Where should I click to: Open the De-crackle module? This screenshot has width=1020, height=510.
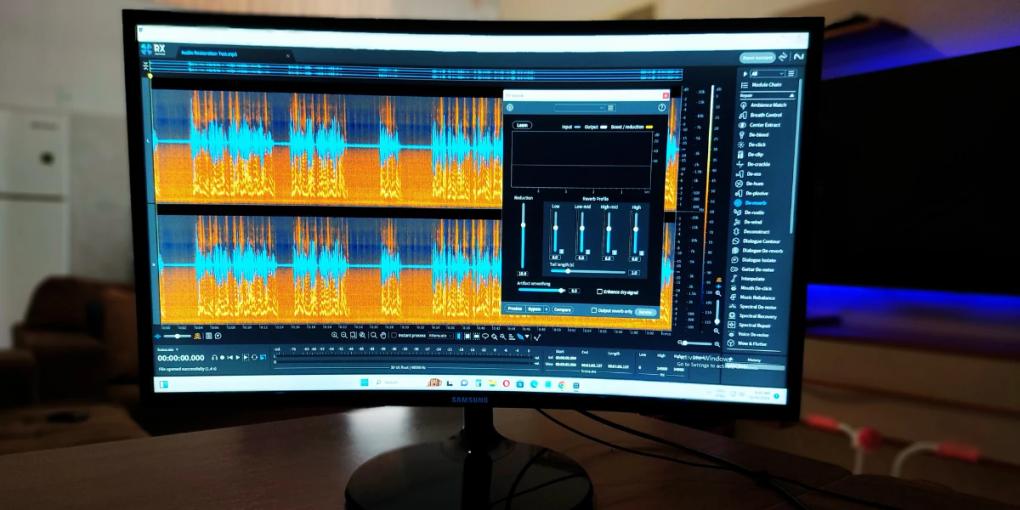[755, 164]
